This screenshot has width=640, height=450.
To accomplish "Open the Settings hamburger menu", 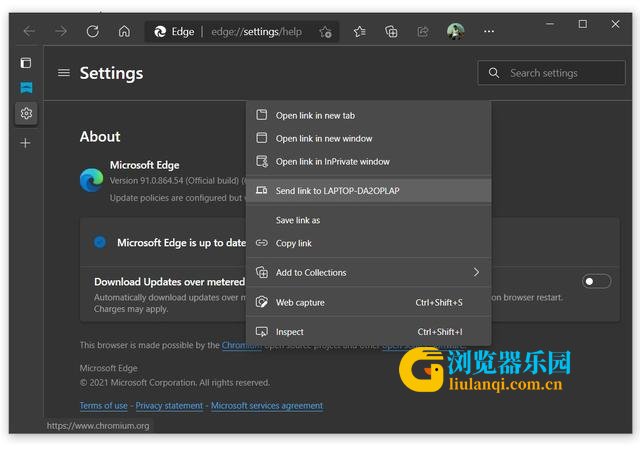I will click(x=64, y=73).
